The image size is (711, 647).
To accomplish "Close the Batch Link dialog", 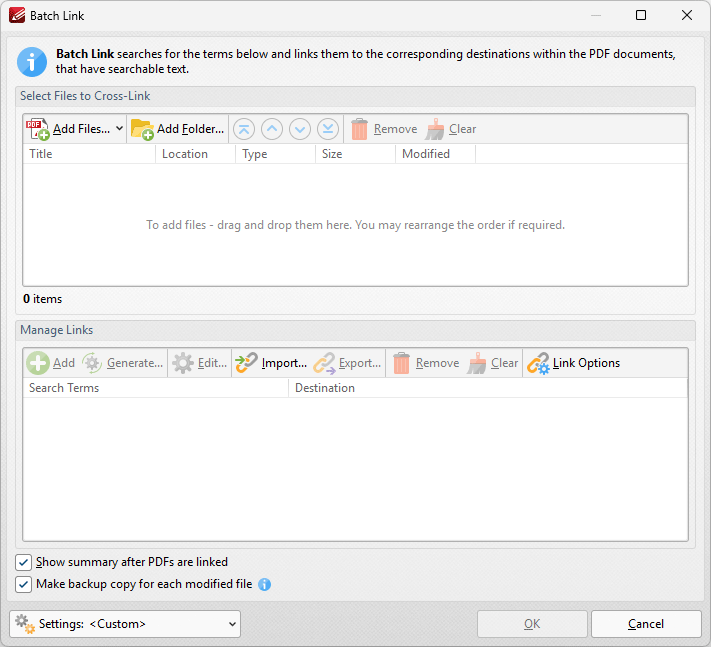I will click(687, 15).
